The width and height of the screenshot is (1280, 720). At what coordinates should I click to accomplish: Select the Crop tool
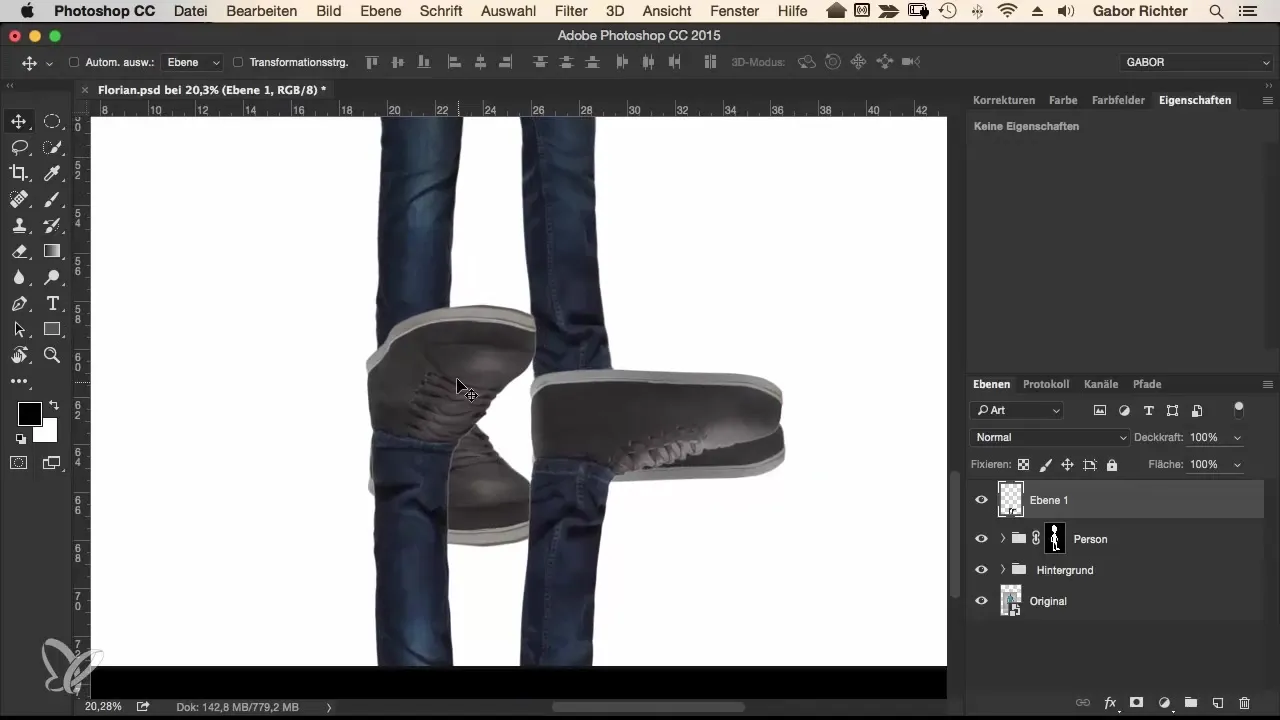19,174
